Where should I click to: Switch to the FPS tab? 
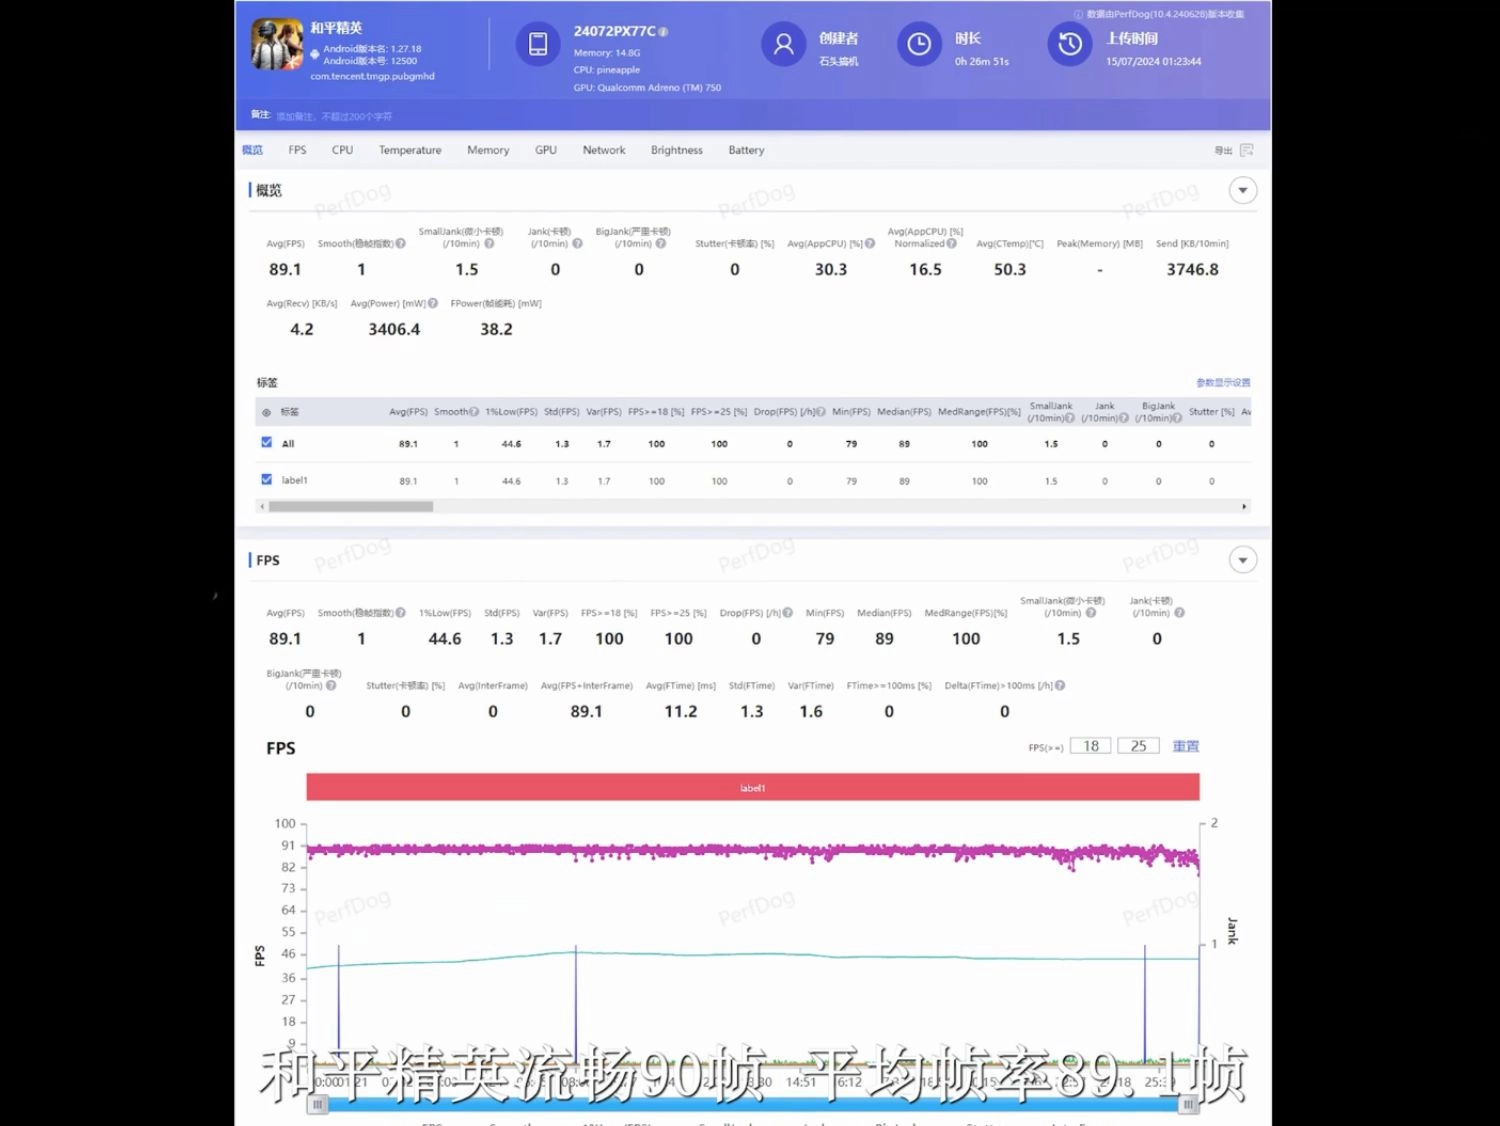[x=297, y=150]
